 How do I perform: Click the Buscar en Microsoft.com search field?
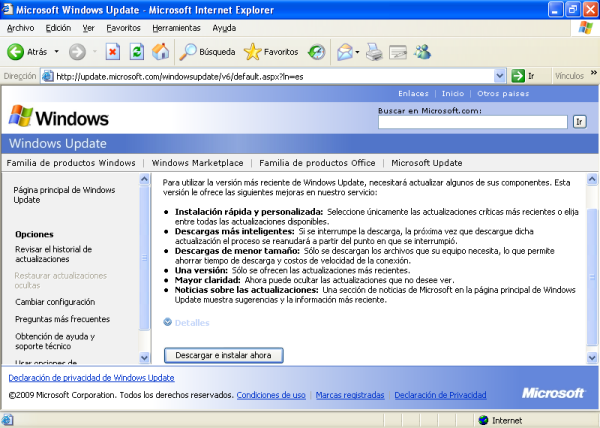coord(473,122)
